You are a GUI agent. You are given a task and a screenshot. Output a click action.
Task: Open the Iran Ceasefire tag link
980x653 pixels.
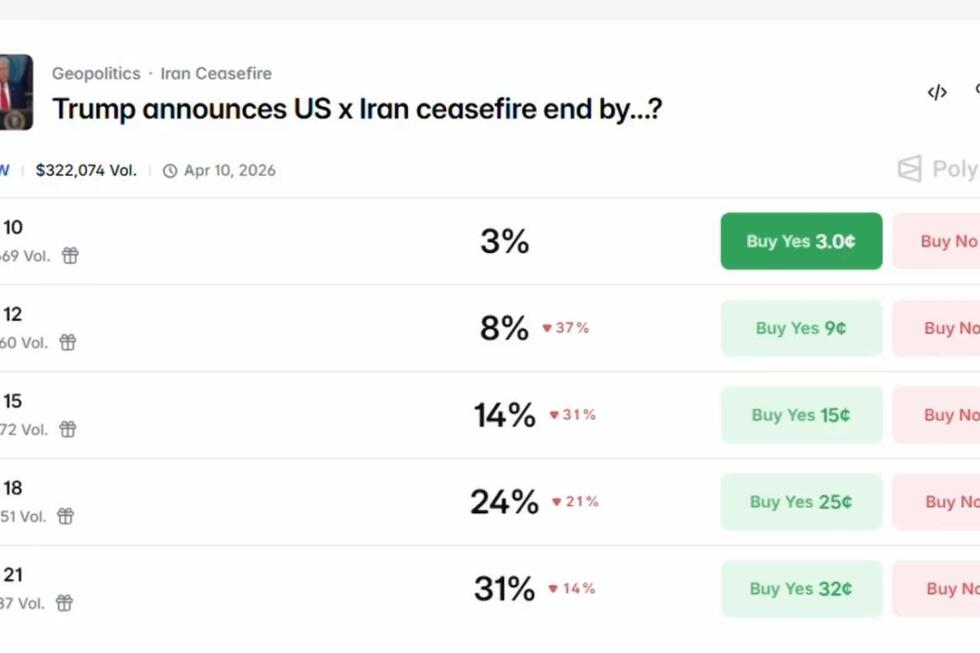tap(216, 74)
